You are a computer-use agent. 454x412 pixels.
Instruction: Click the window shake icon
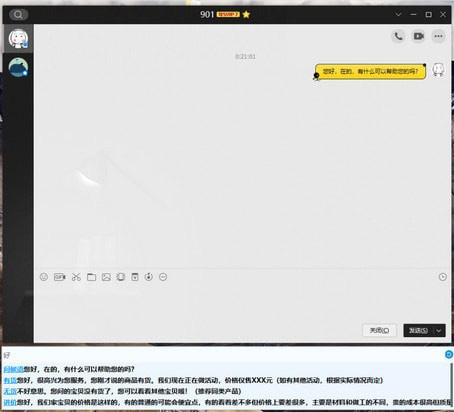click(x=121, y=277)
